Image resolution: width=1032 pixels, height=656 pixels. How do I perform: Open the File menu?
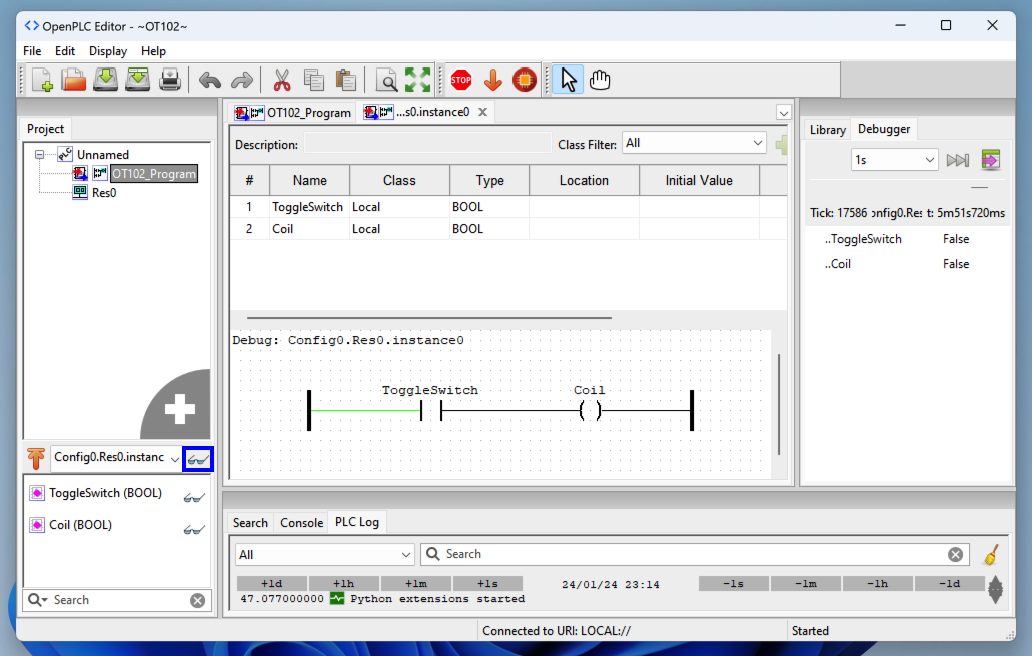tap(32, 51)
